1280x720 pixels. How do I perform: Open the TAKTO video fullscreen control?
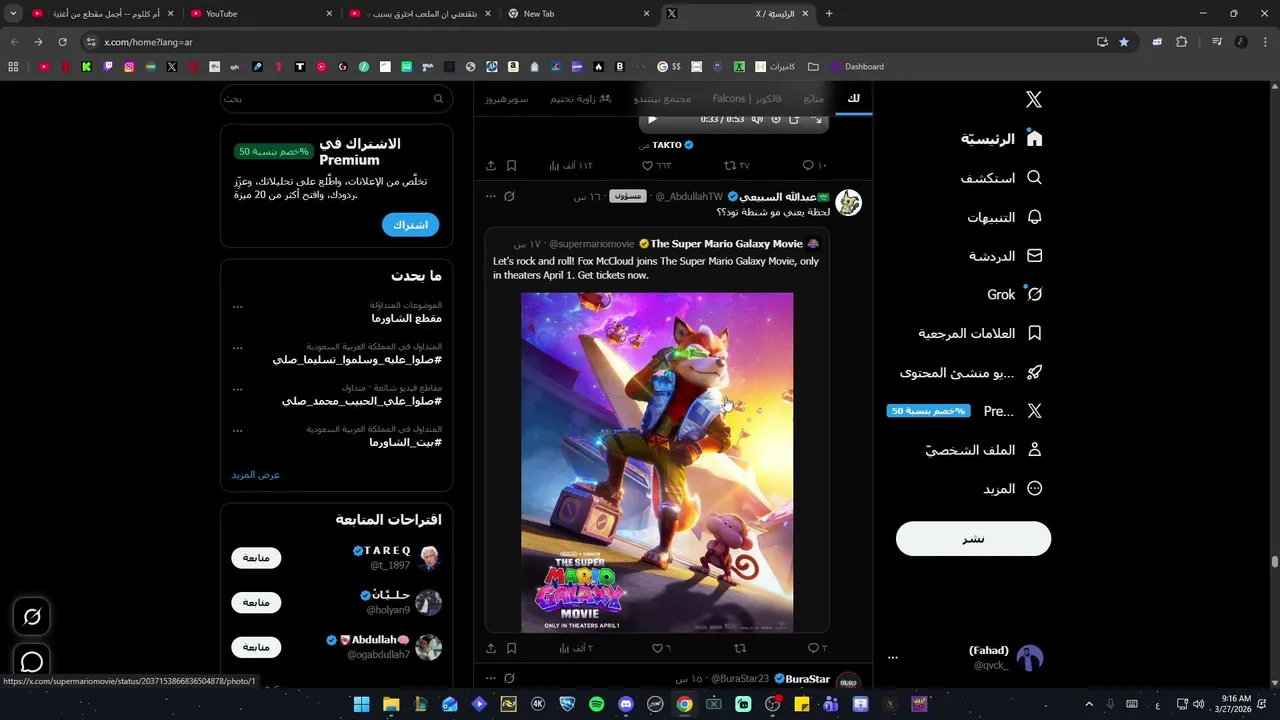[817, 118]
